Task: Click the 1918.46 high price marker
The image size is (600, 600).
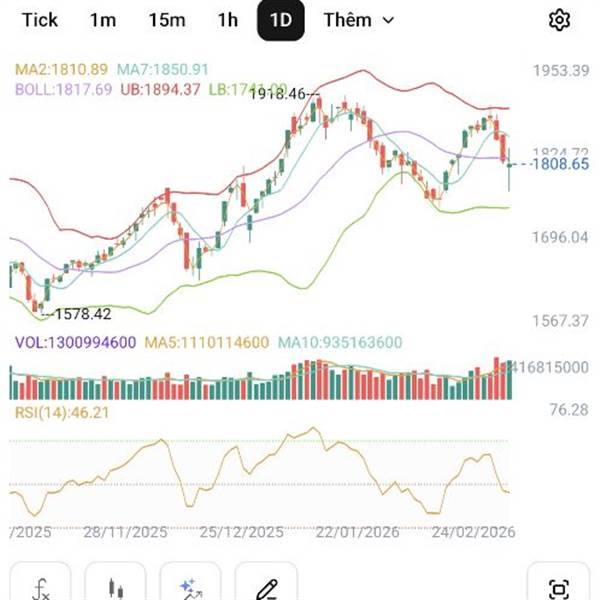Action: click(x=281, y=93)
